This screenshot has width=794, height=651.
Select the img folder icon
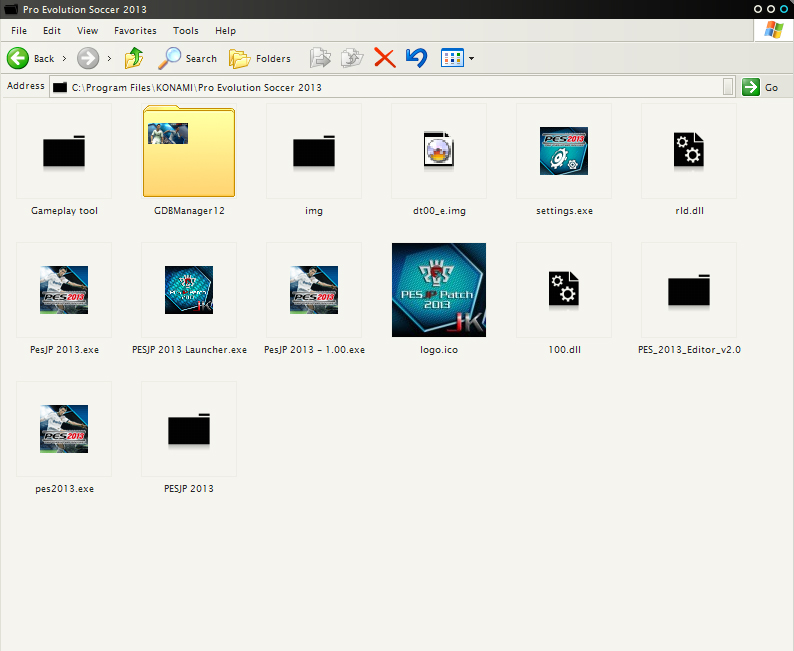click(x=314, y=151)
